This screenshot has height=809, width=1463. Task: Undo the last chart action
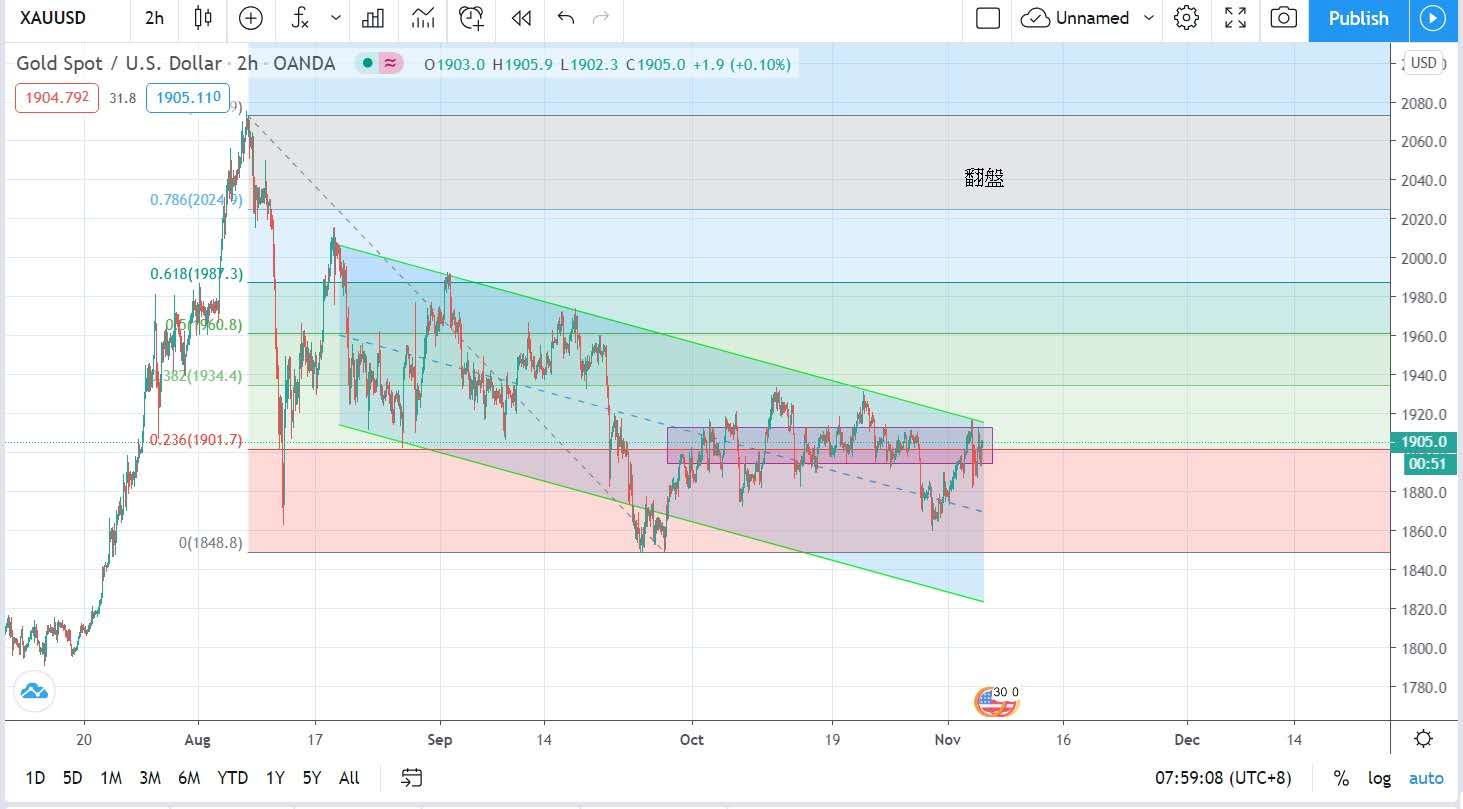pyautogui.click(x=566, y=18)
